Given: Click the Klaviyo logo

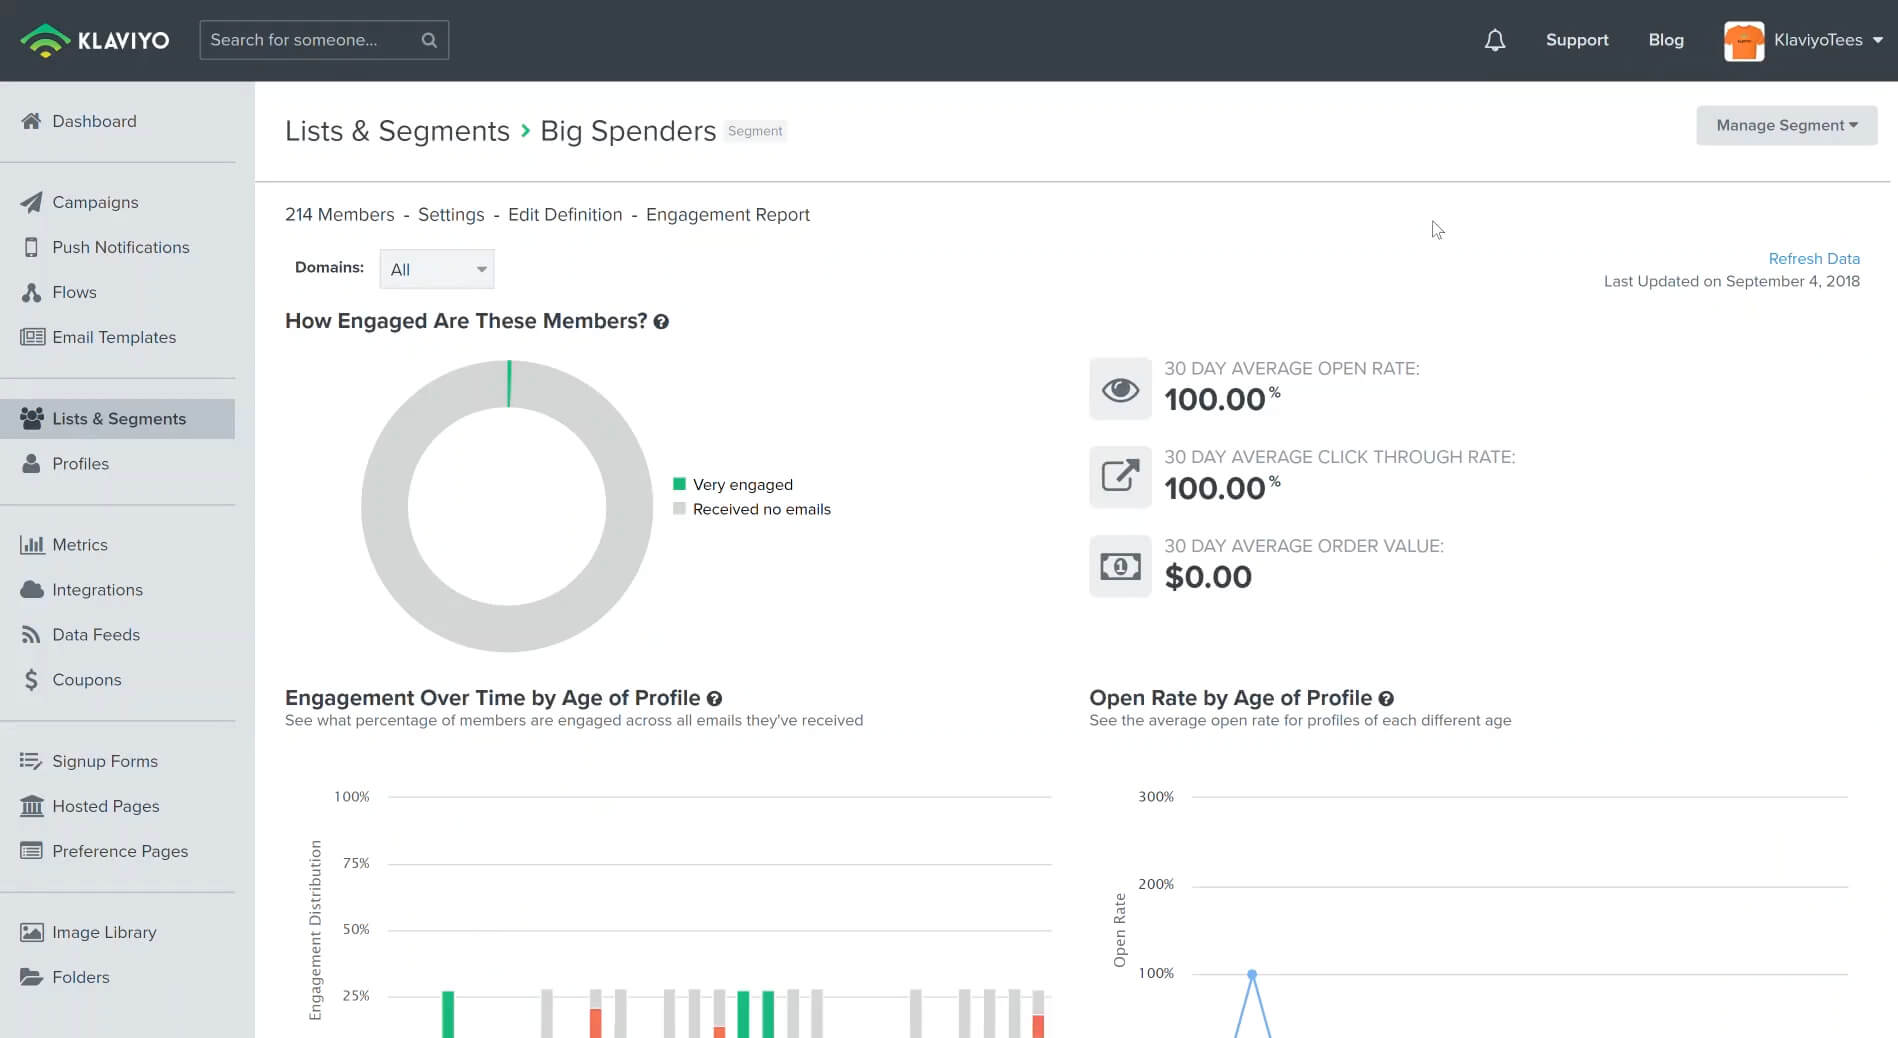Looking at the screenshot, I should [x=95, y=40].
